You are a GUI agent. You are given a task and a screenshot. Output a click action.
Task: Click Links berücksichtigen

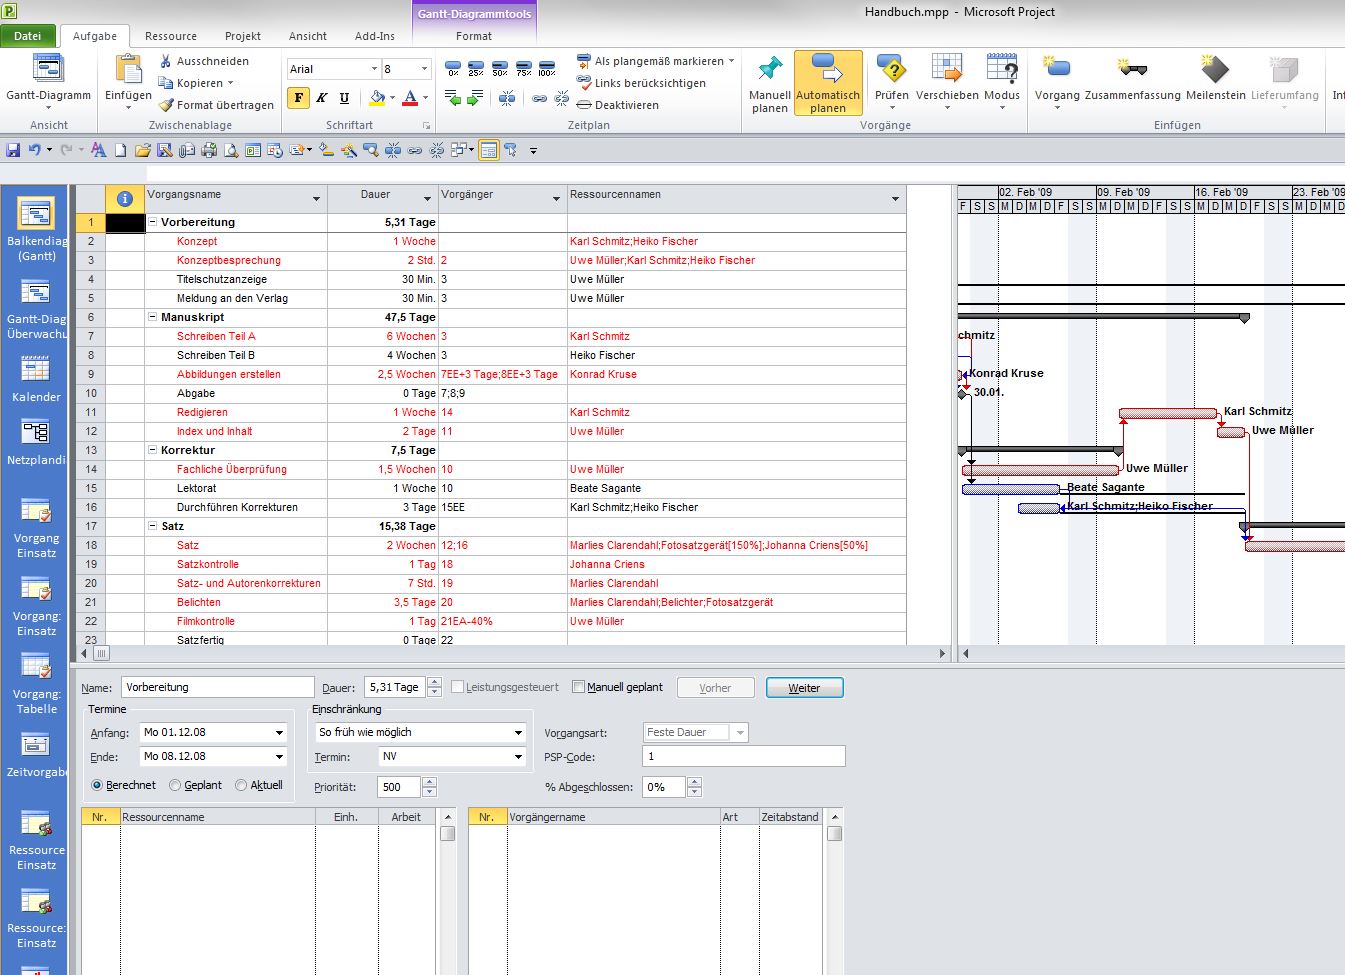641,83
